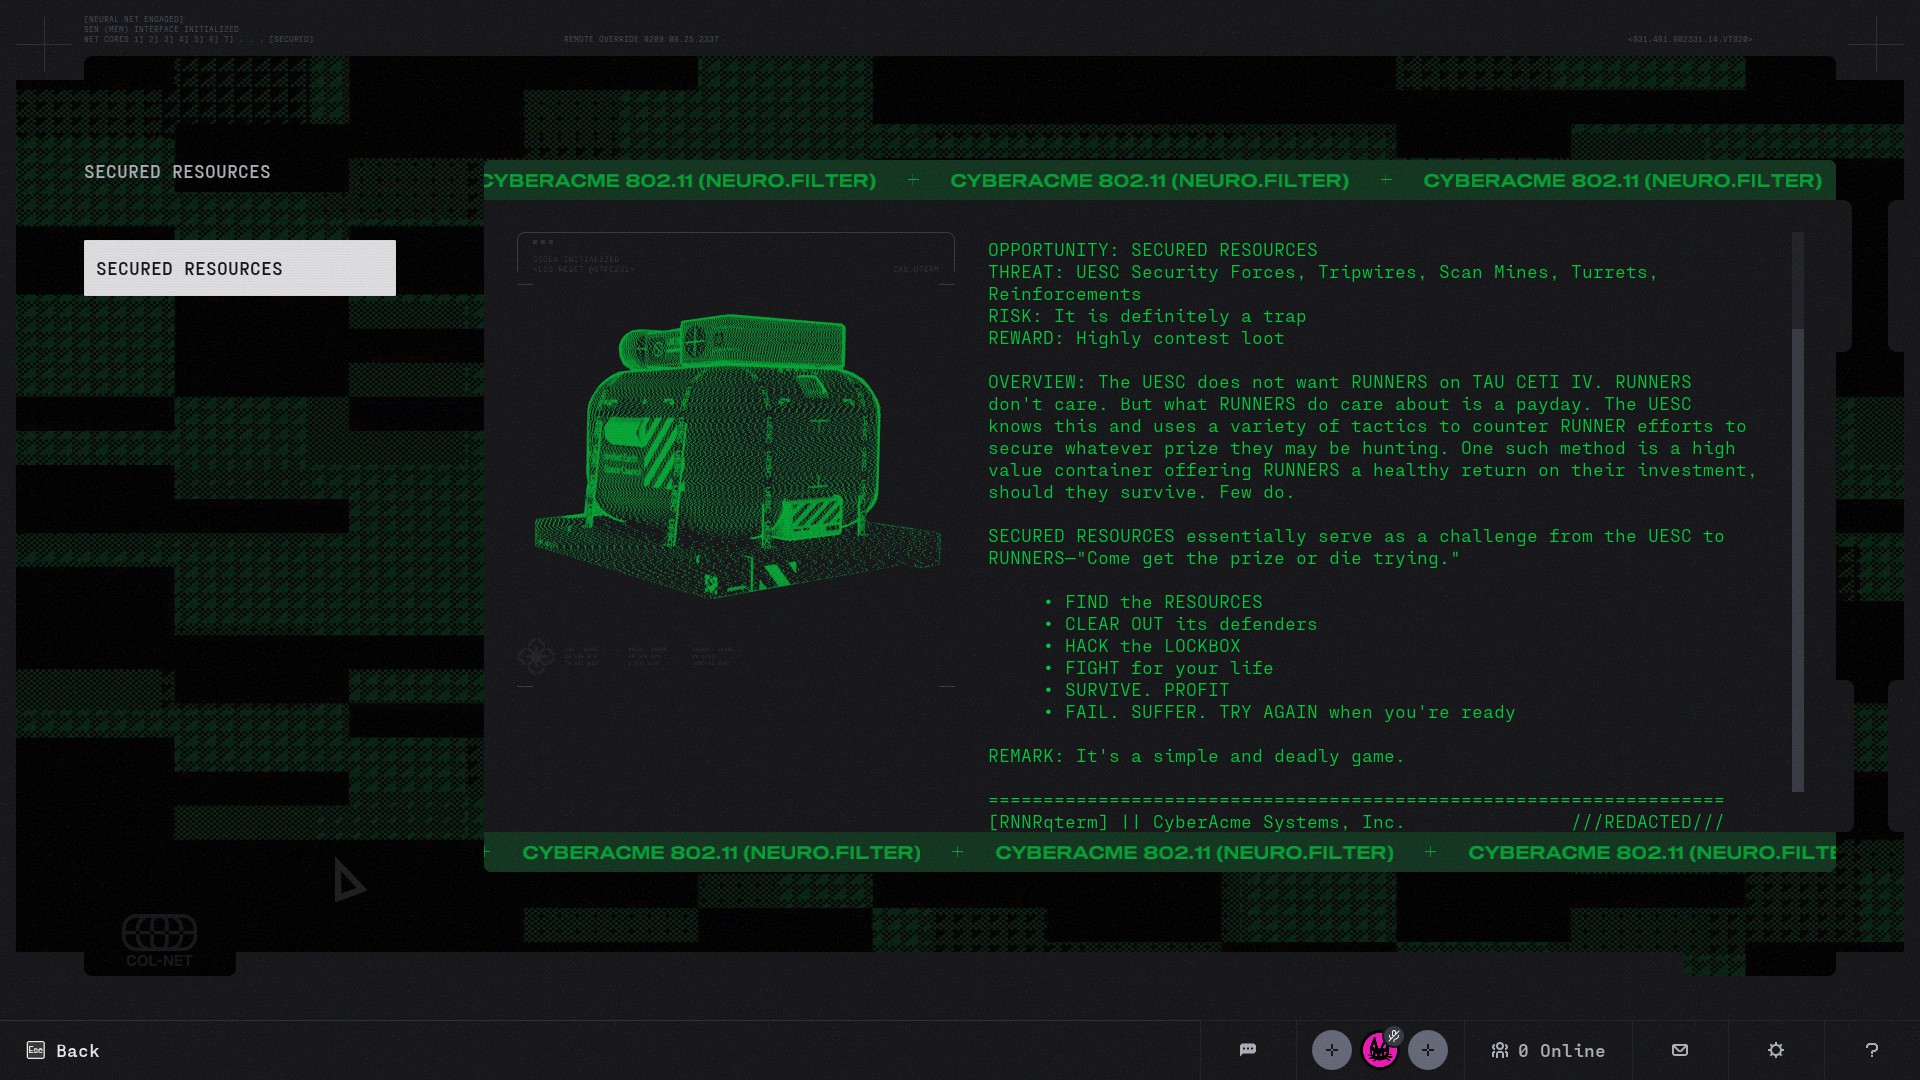Select the pink cat player avatar
This screenshot has width=1920, height=1080.
(1378, 1052)
